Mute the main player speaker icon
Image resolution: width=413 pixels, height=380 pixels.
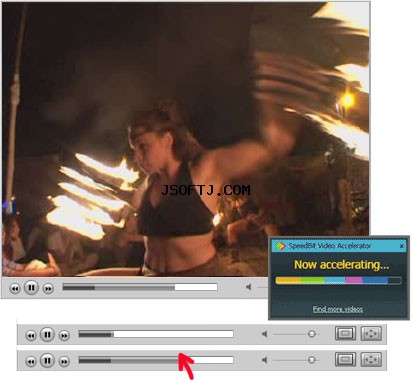click(x=249, y=287)
